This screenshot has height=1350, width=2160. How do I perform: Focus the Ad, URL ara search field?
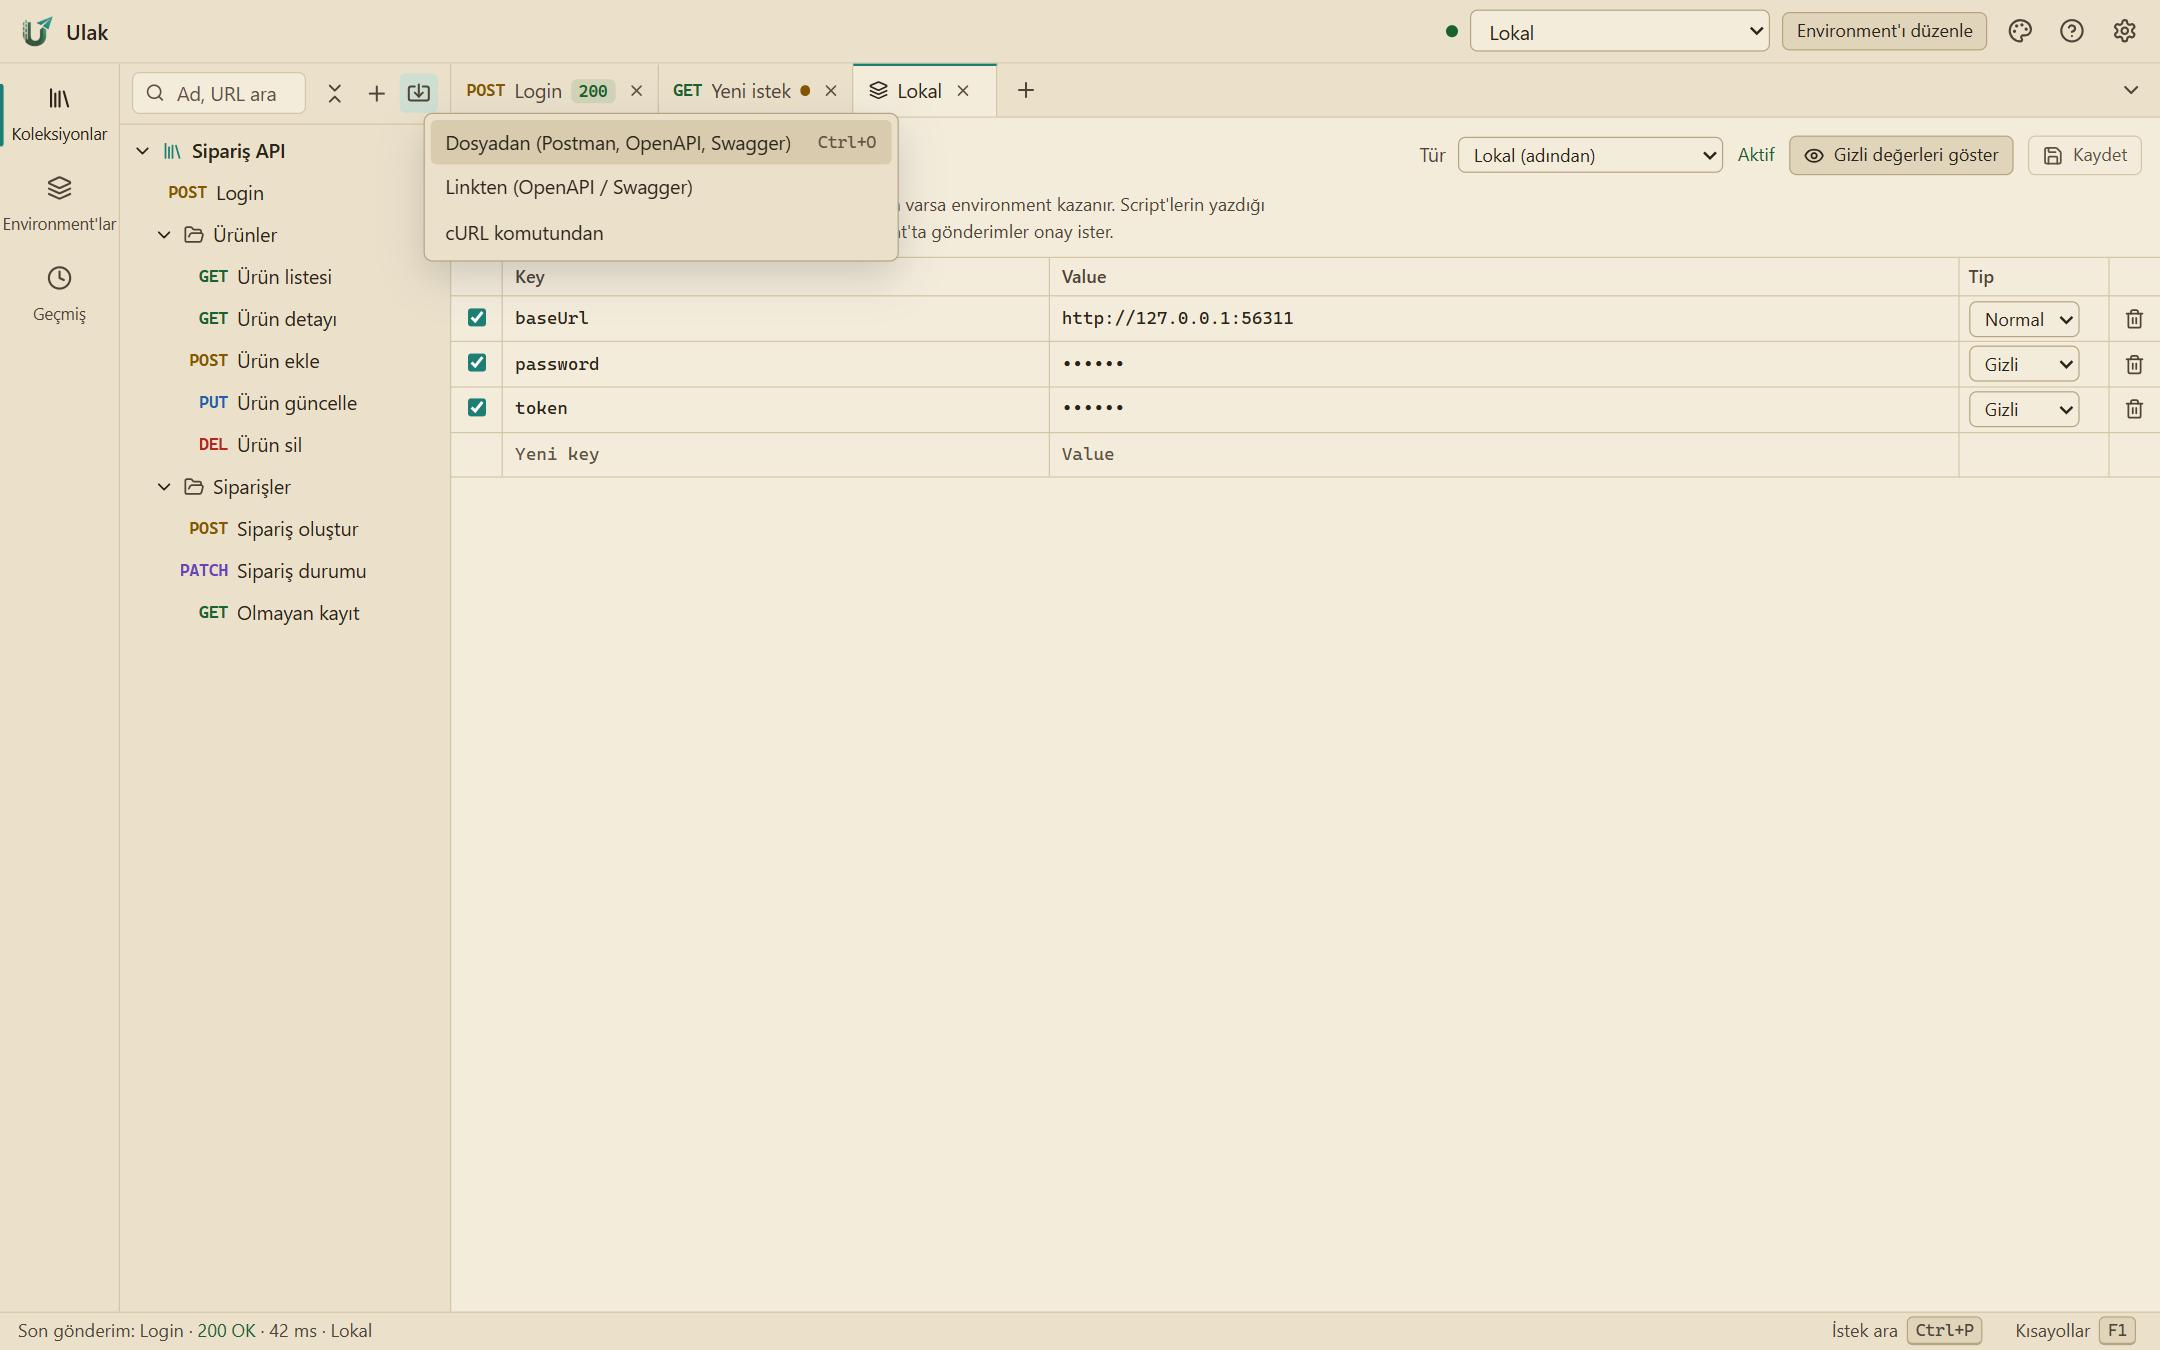219,93
